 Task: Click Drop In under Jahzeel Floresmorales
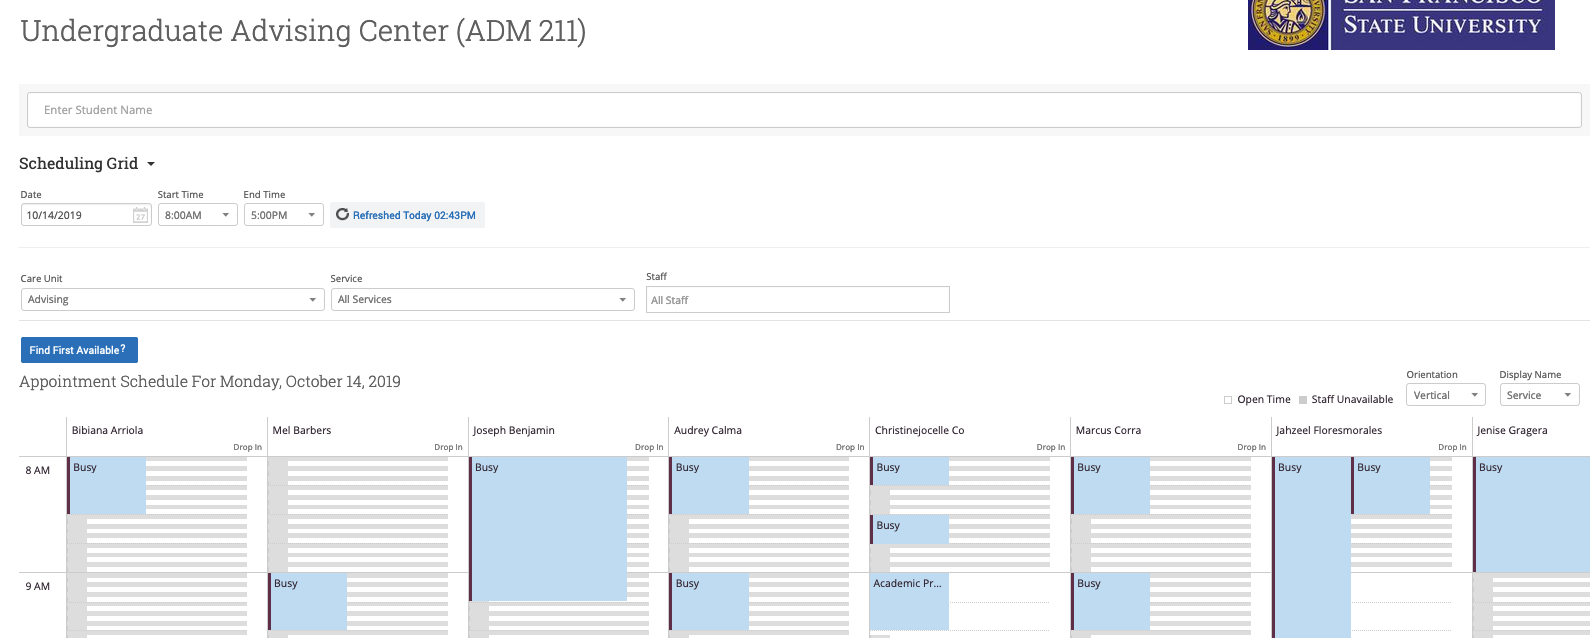tap(1452, 447)
